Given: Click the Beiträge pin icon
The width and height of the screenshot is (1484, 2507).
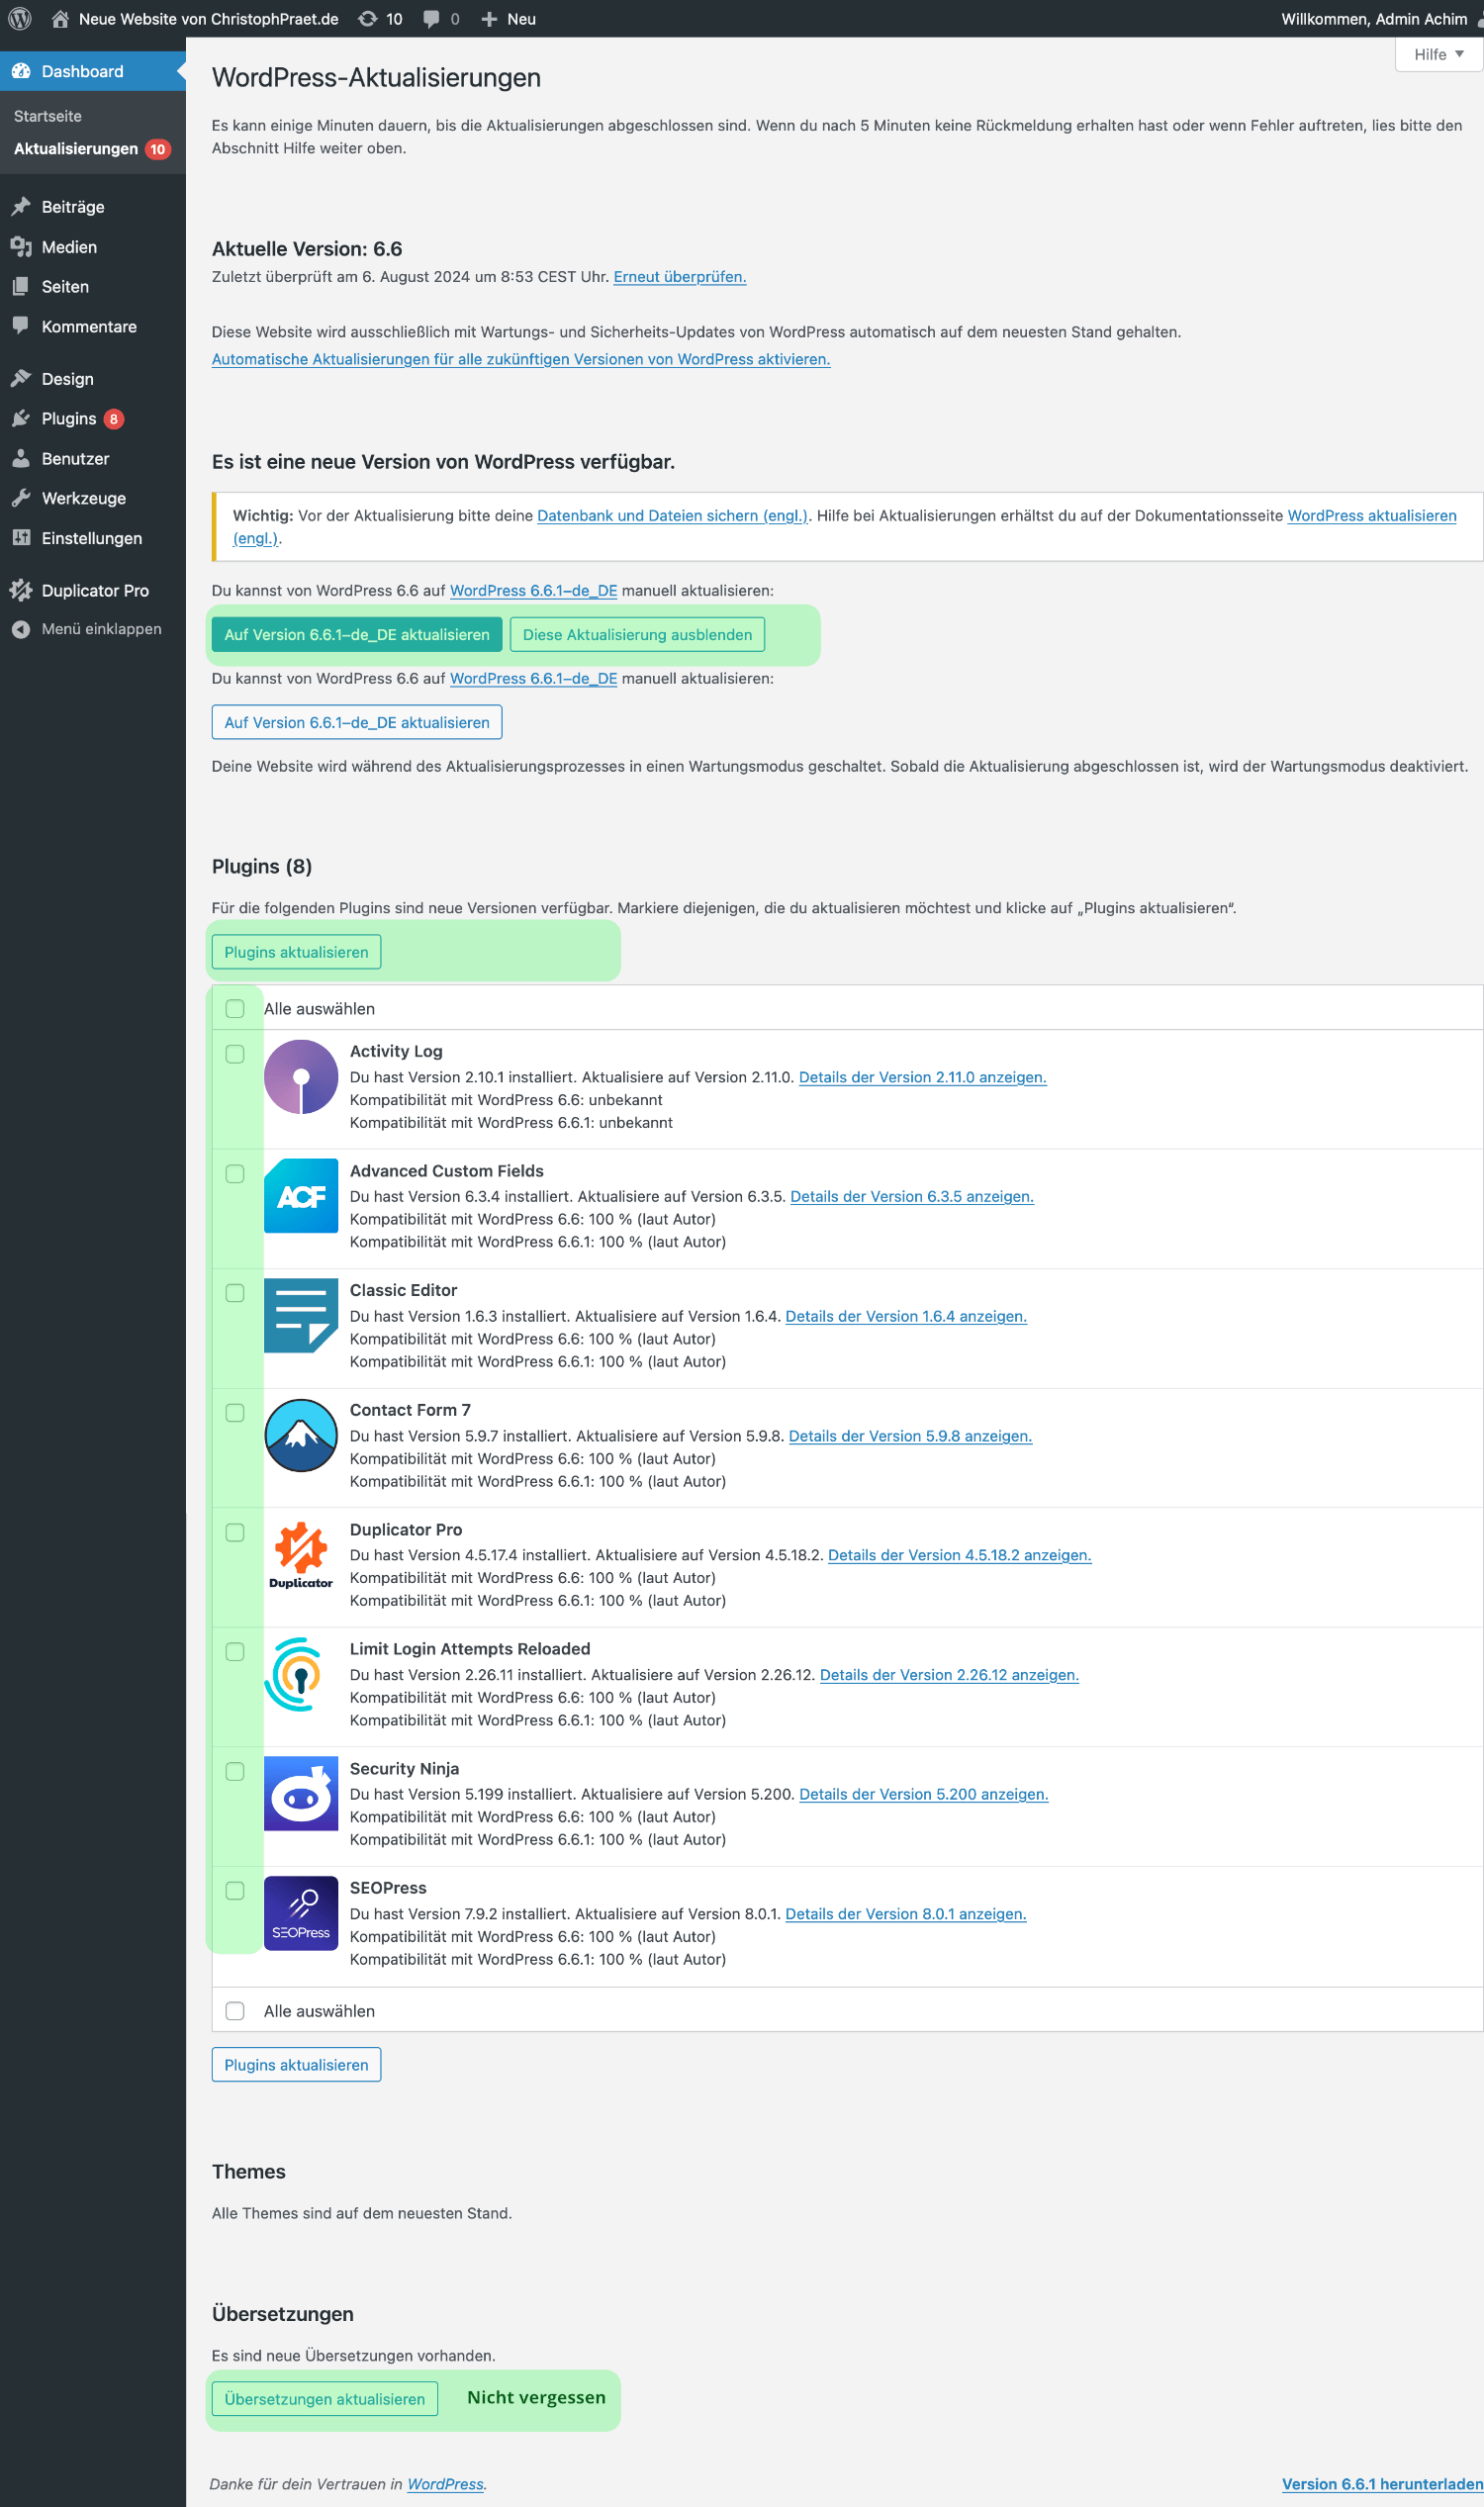Looking at the screenshot, I should (x=21, y=207).
